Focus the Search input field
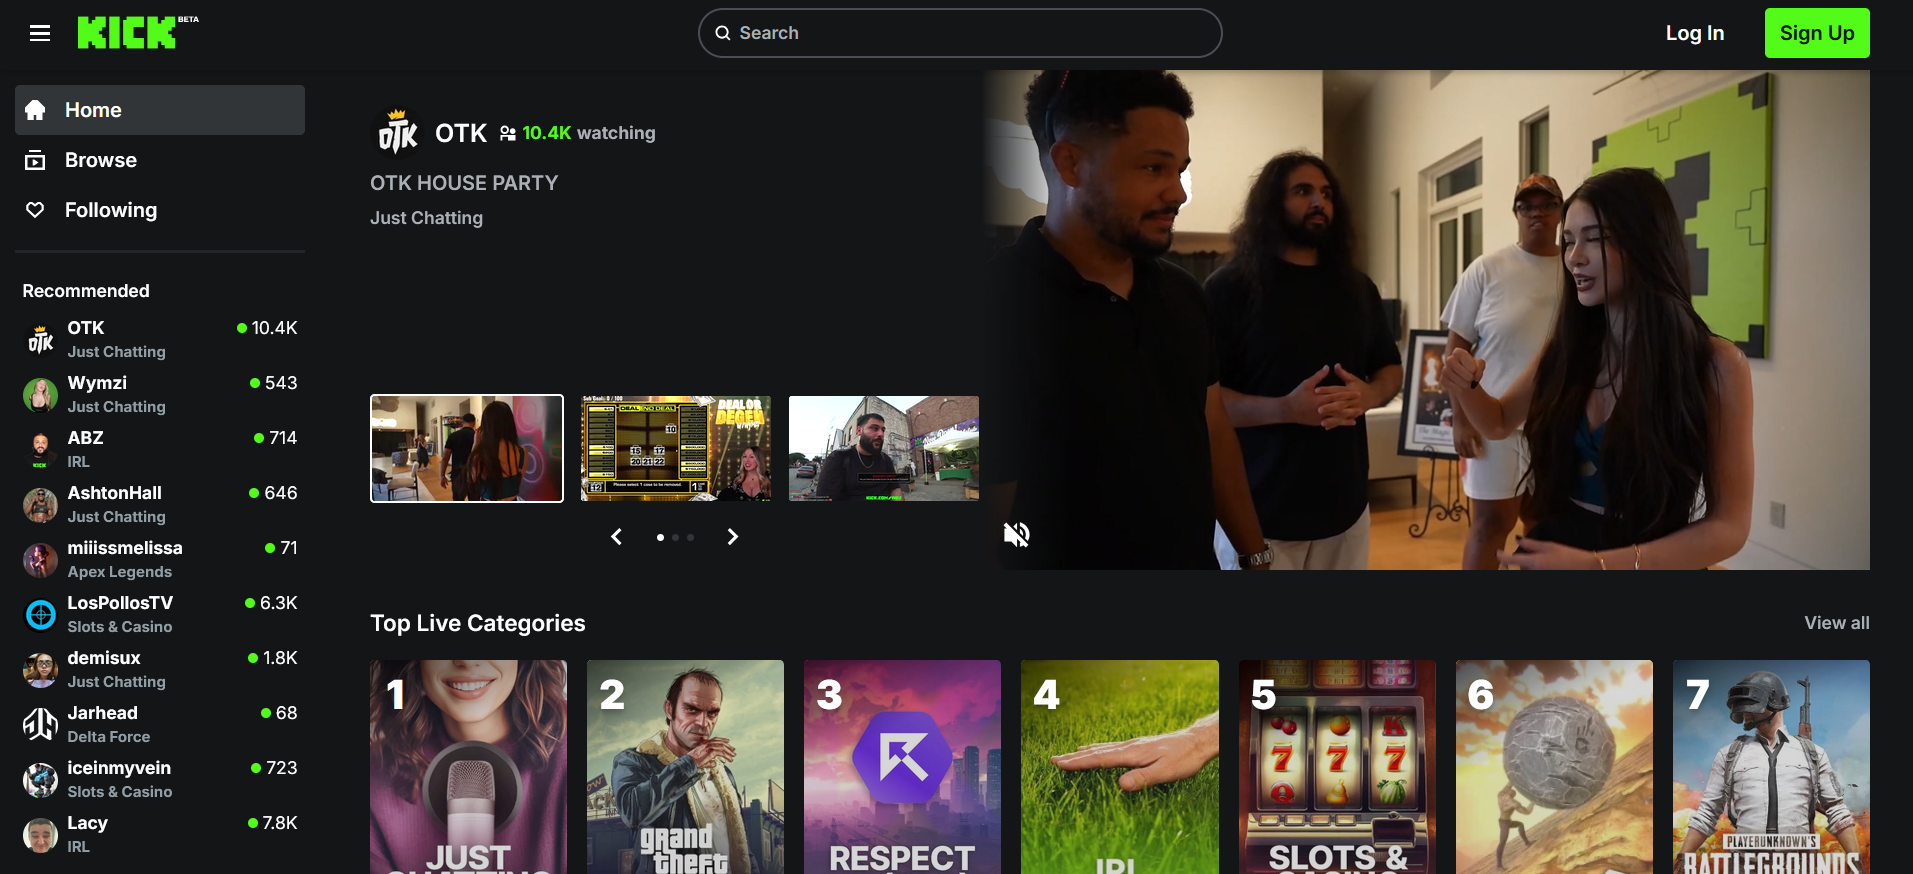The width and height of the screenshot is (1913, 874). (960, 33)
